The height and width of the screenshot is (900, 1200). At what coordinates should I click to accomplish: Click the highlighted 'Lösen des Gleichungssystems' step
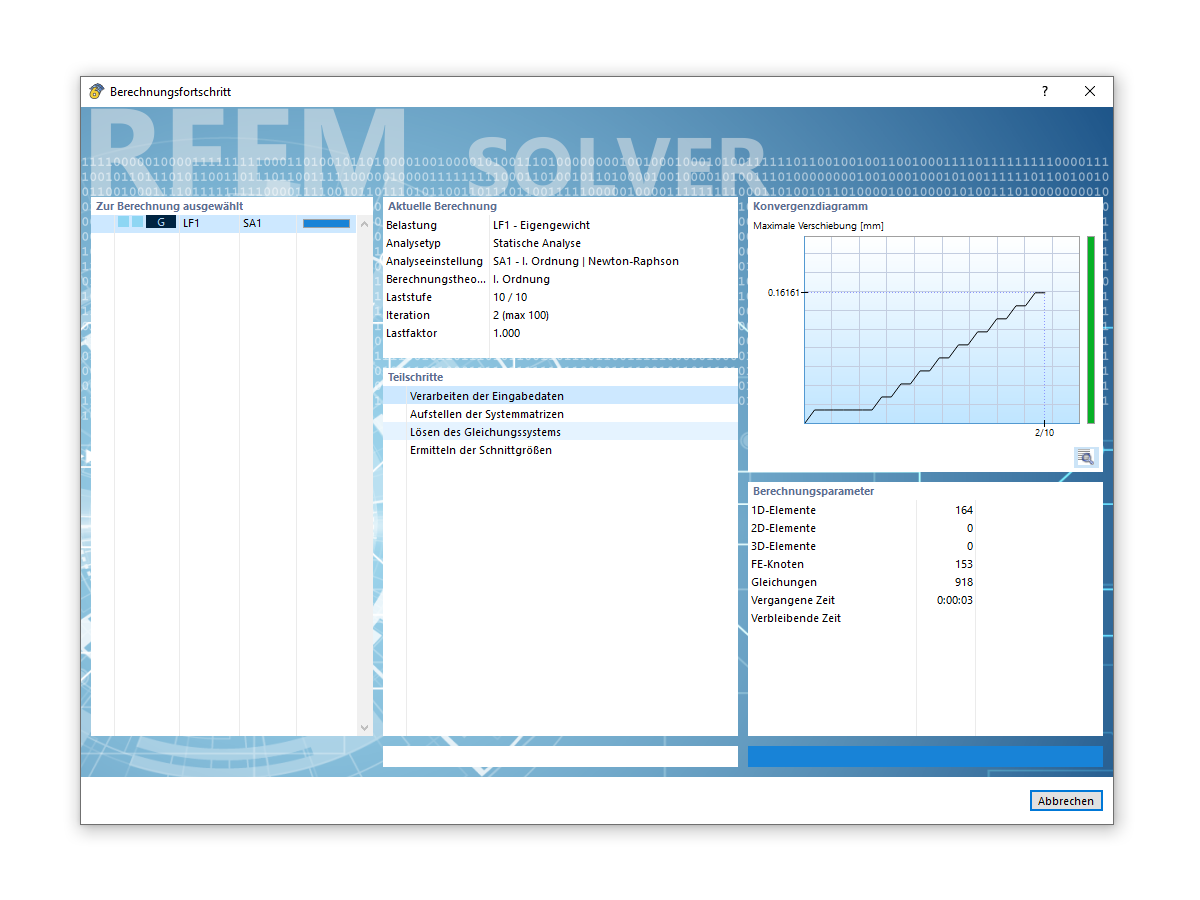coord(487,431)
